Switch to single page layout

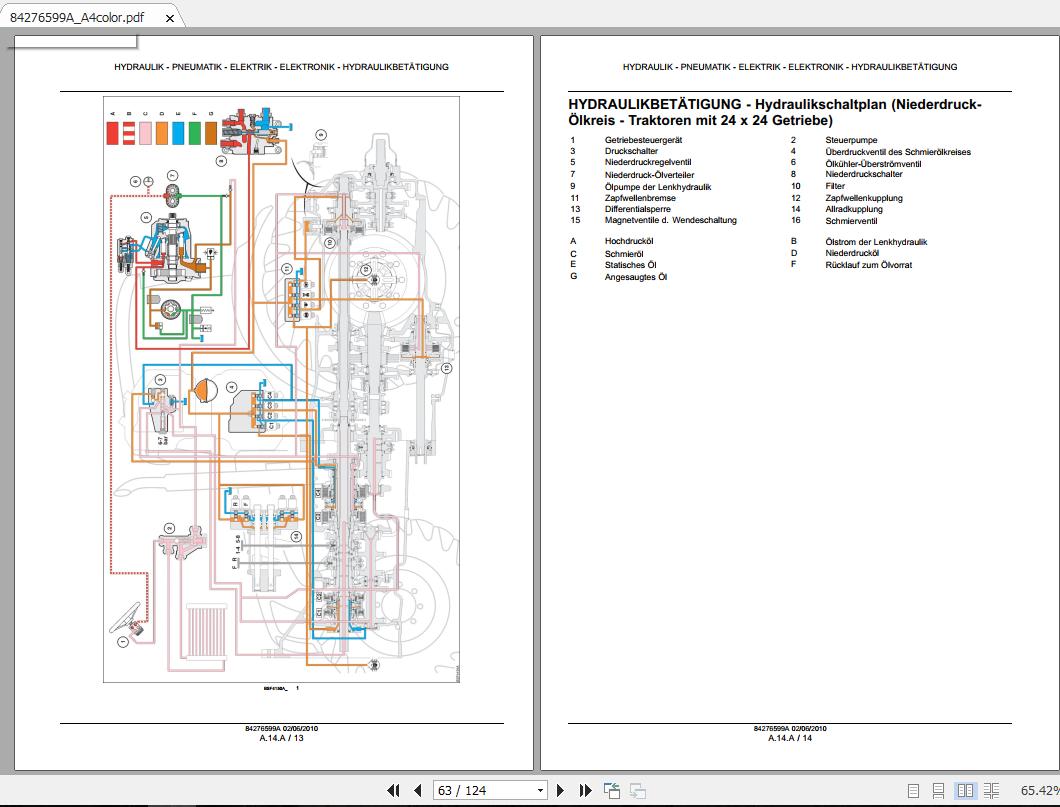click(x=914, y=790)
